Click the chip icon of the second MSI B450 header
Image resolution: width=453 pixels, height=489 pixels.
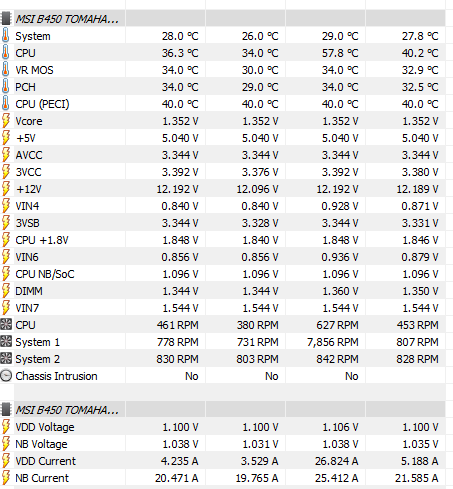pos(6,409)
